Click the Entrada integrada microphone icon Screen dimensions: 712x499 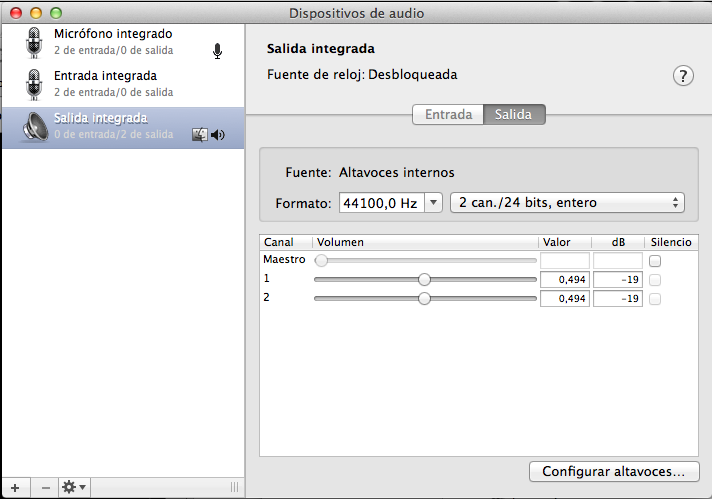[x=35, y=85]
